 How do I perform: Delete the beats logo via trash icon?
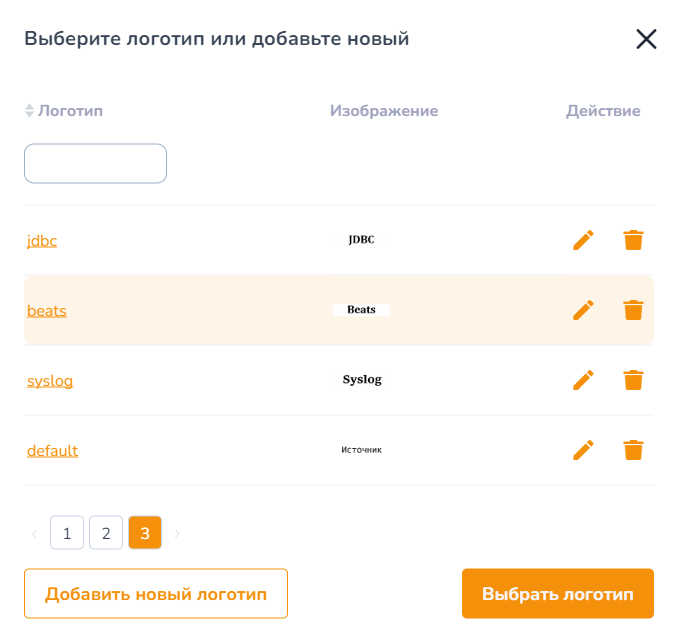(x=633, y=310)
